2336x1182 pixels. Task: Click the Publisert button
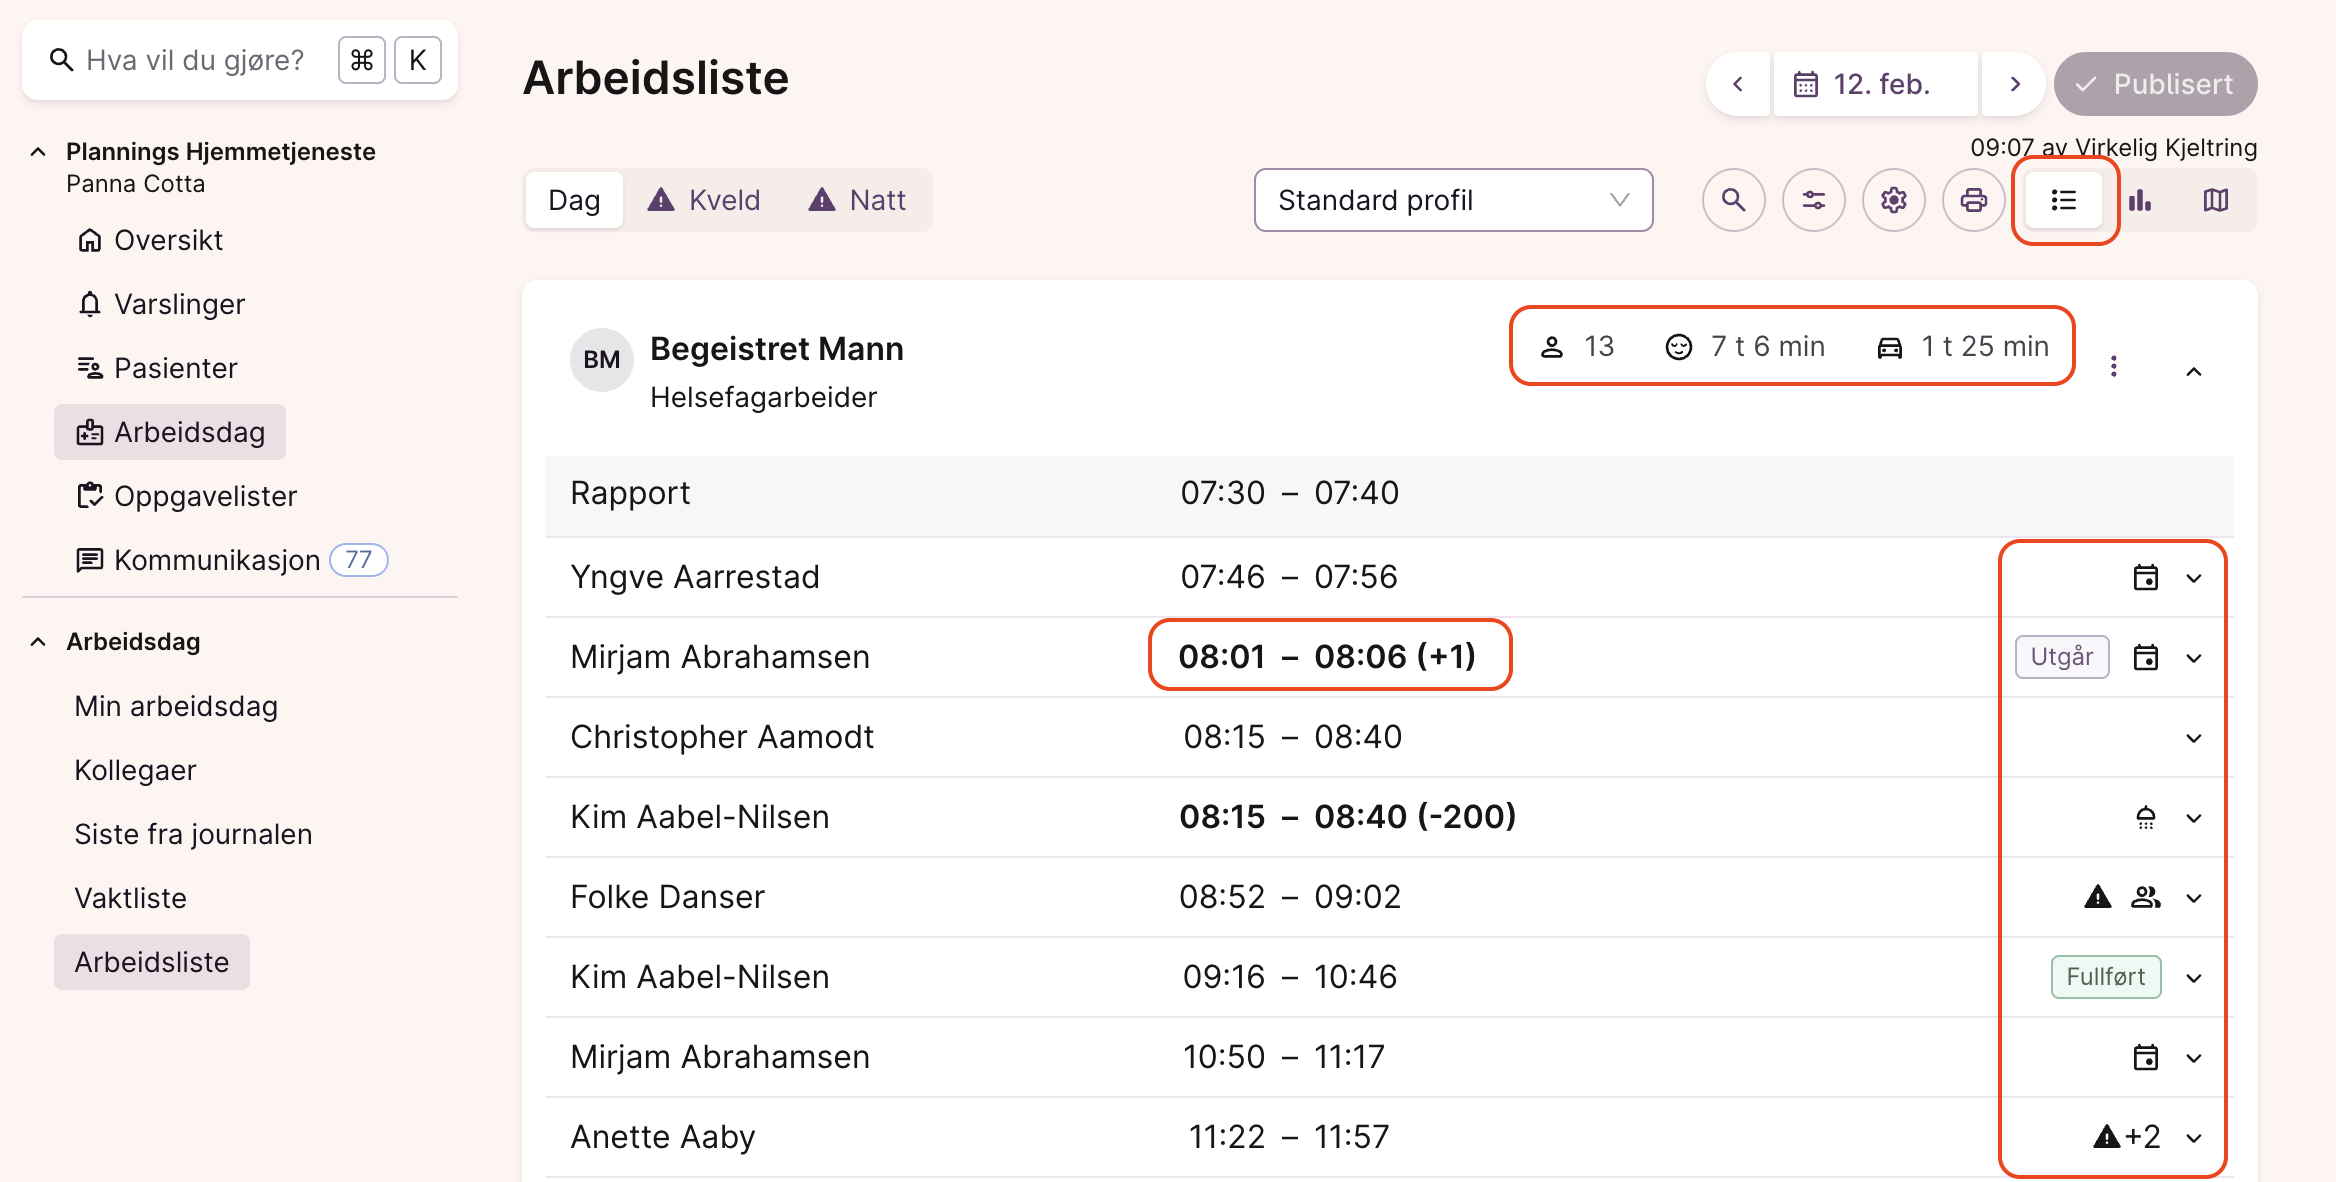click(x=2155, y=84)
